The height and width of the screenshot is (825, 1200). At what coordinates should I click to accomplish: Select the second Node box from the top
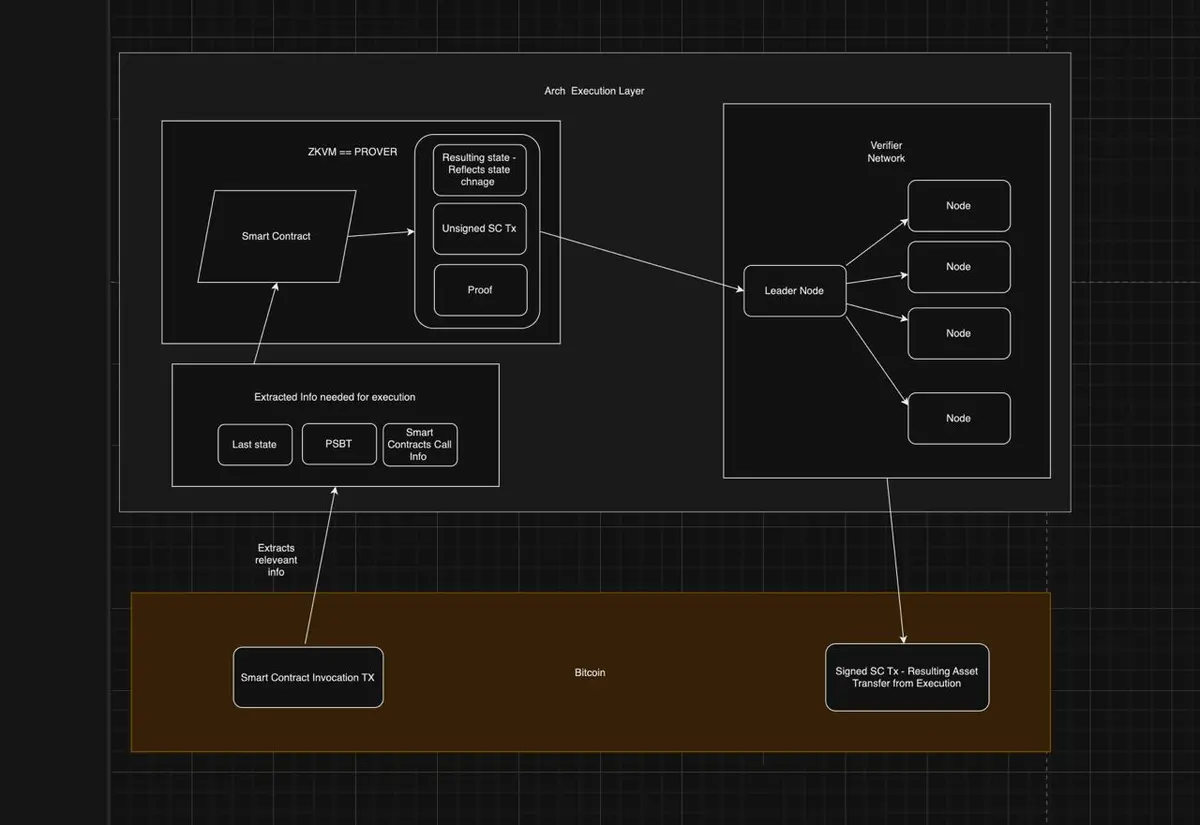point(958,267)
